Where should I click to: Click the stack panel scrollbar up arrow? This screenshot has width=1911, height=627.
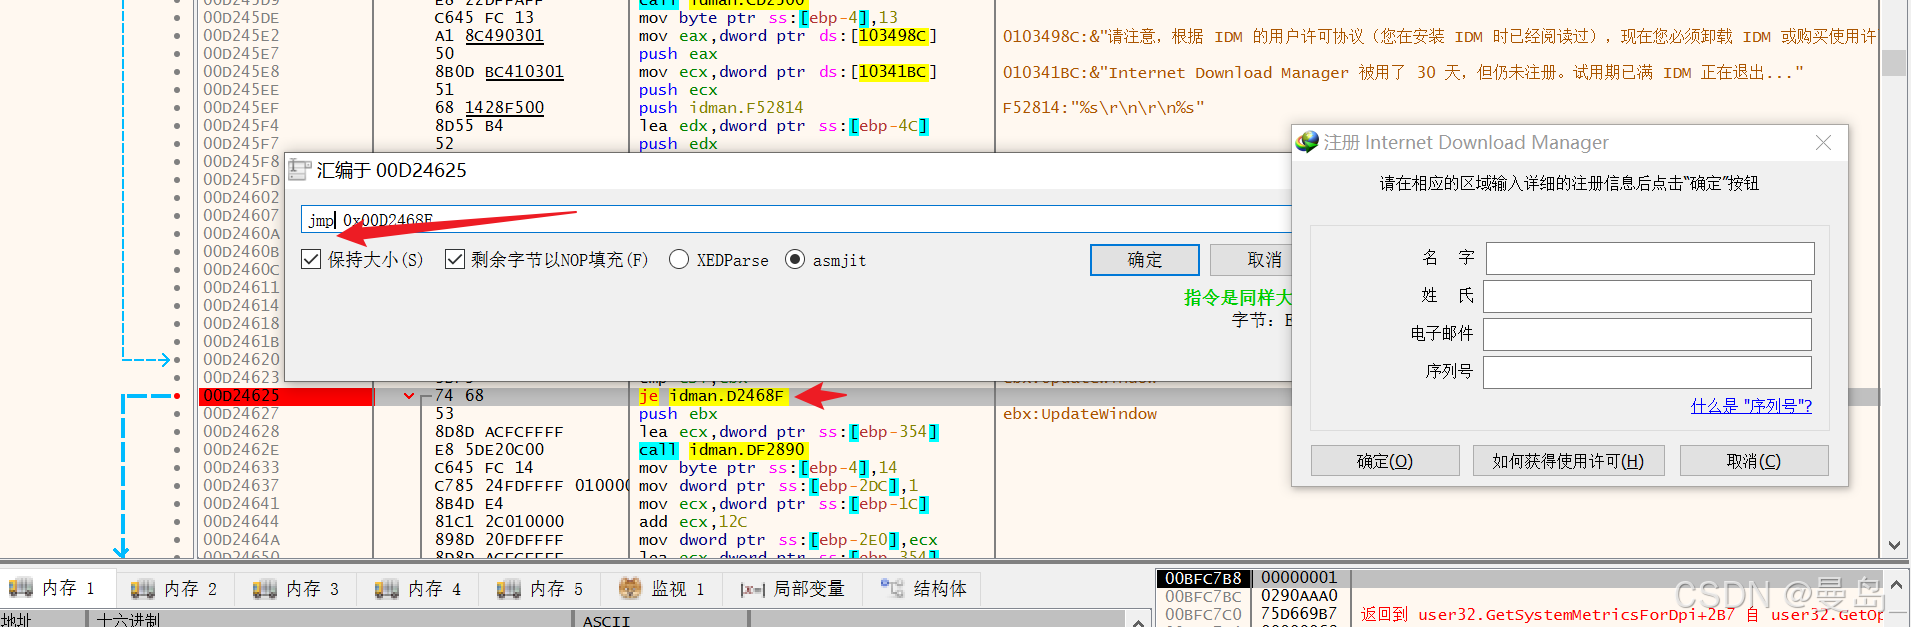(1897, 585)
